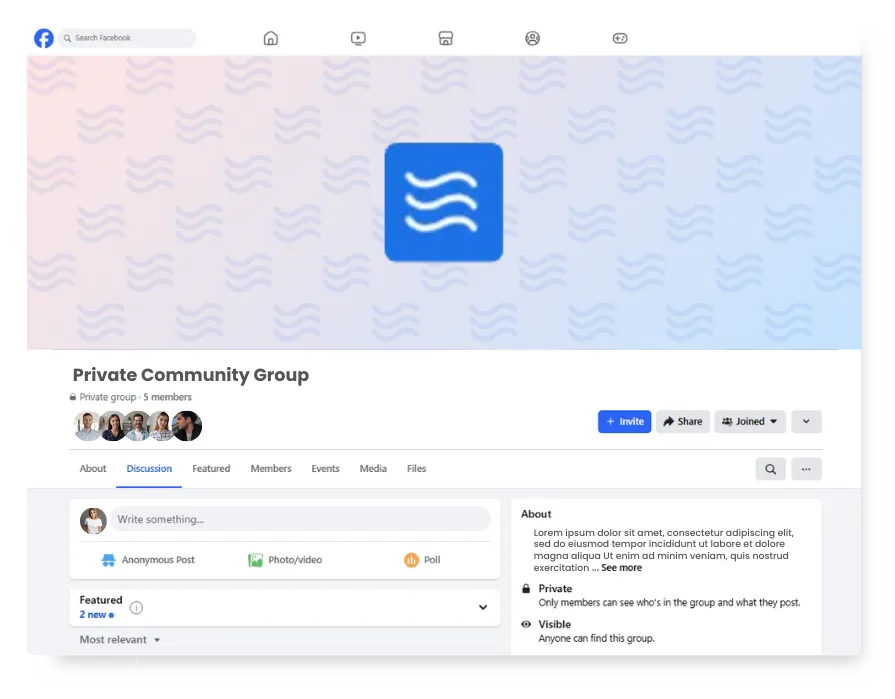Open the Most relevant sort dropdown
895x699 pixels.
pos(120,640)
